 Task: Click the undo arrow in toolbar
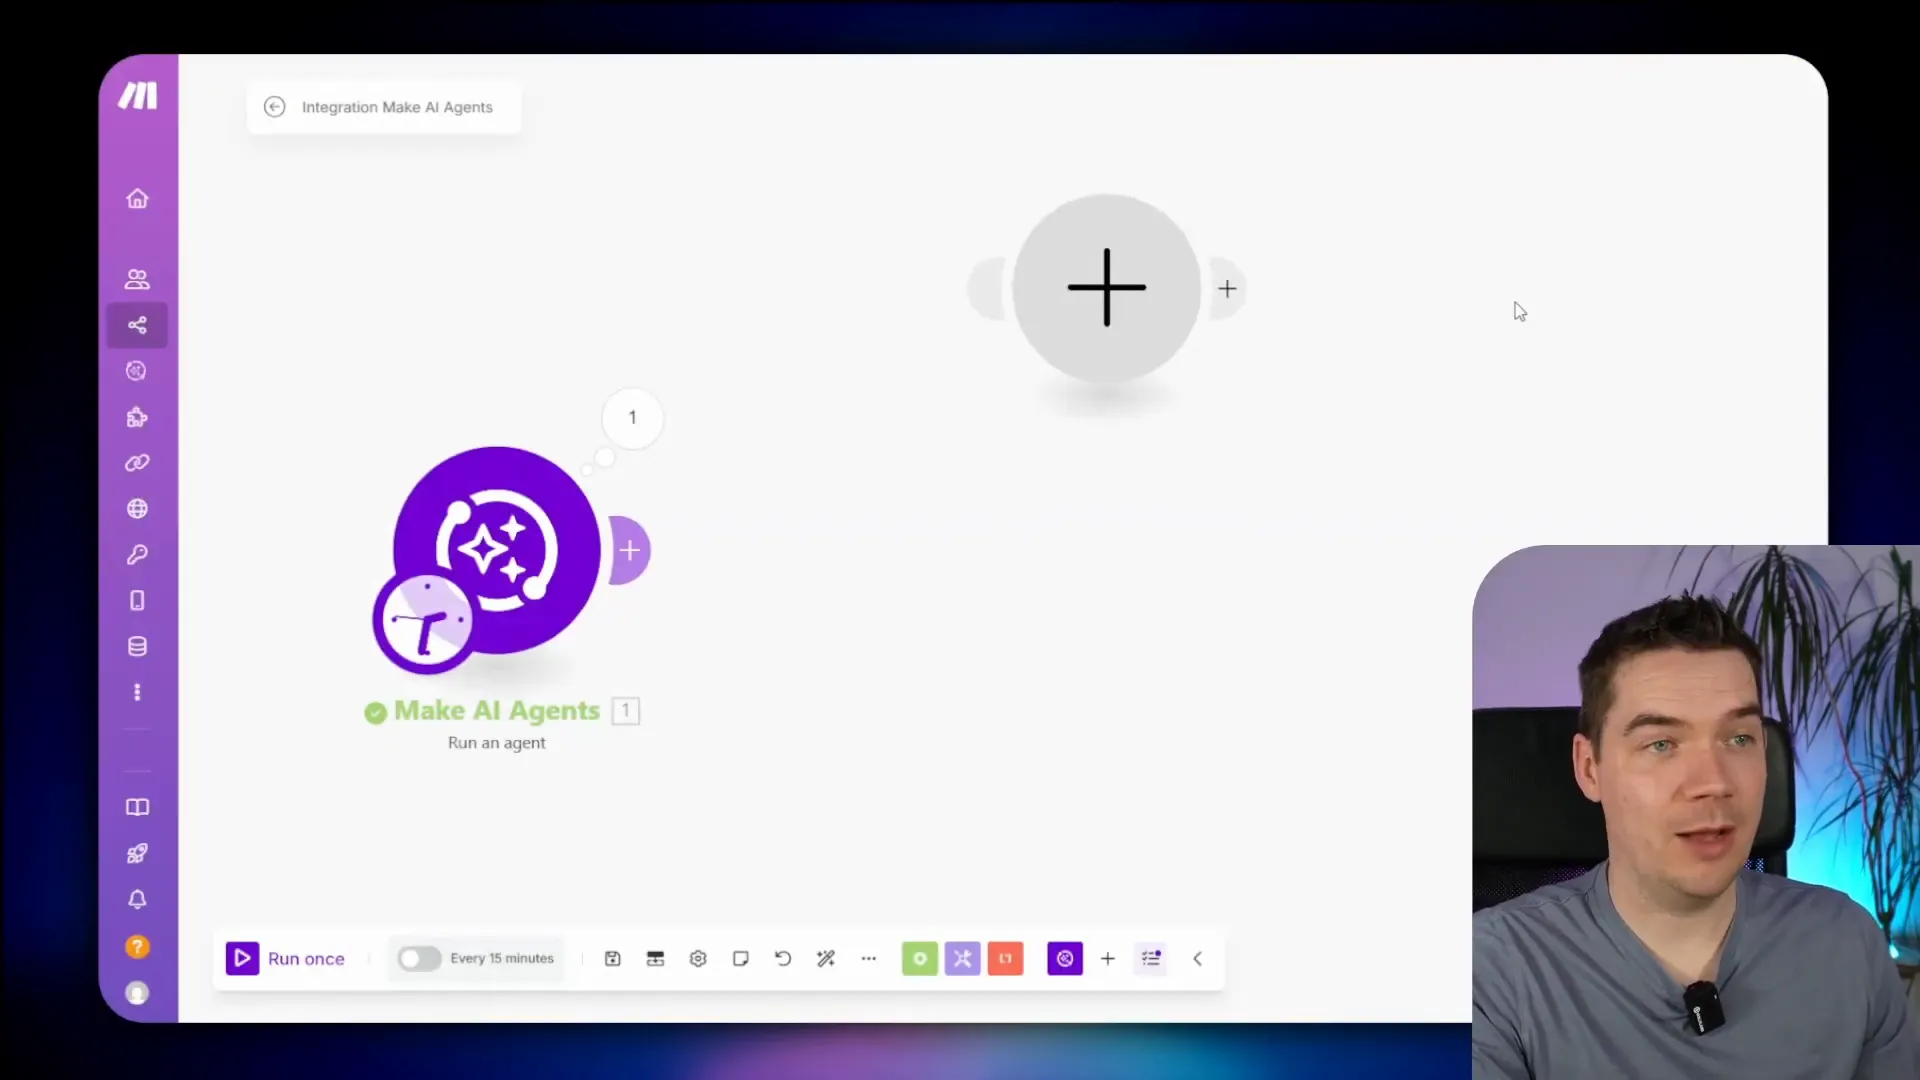point(783,958)
